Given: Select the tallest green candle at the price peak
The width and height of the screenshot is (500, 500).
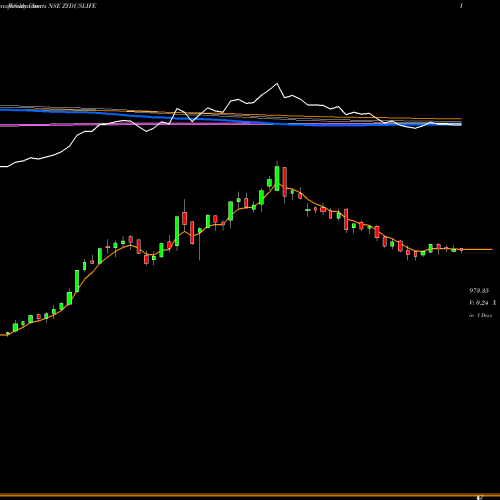Looking at the screenshot, I should pyautogui.click(x=277, y=177).
